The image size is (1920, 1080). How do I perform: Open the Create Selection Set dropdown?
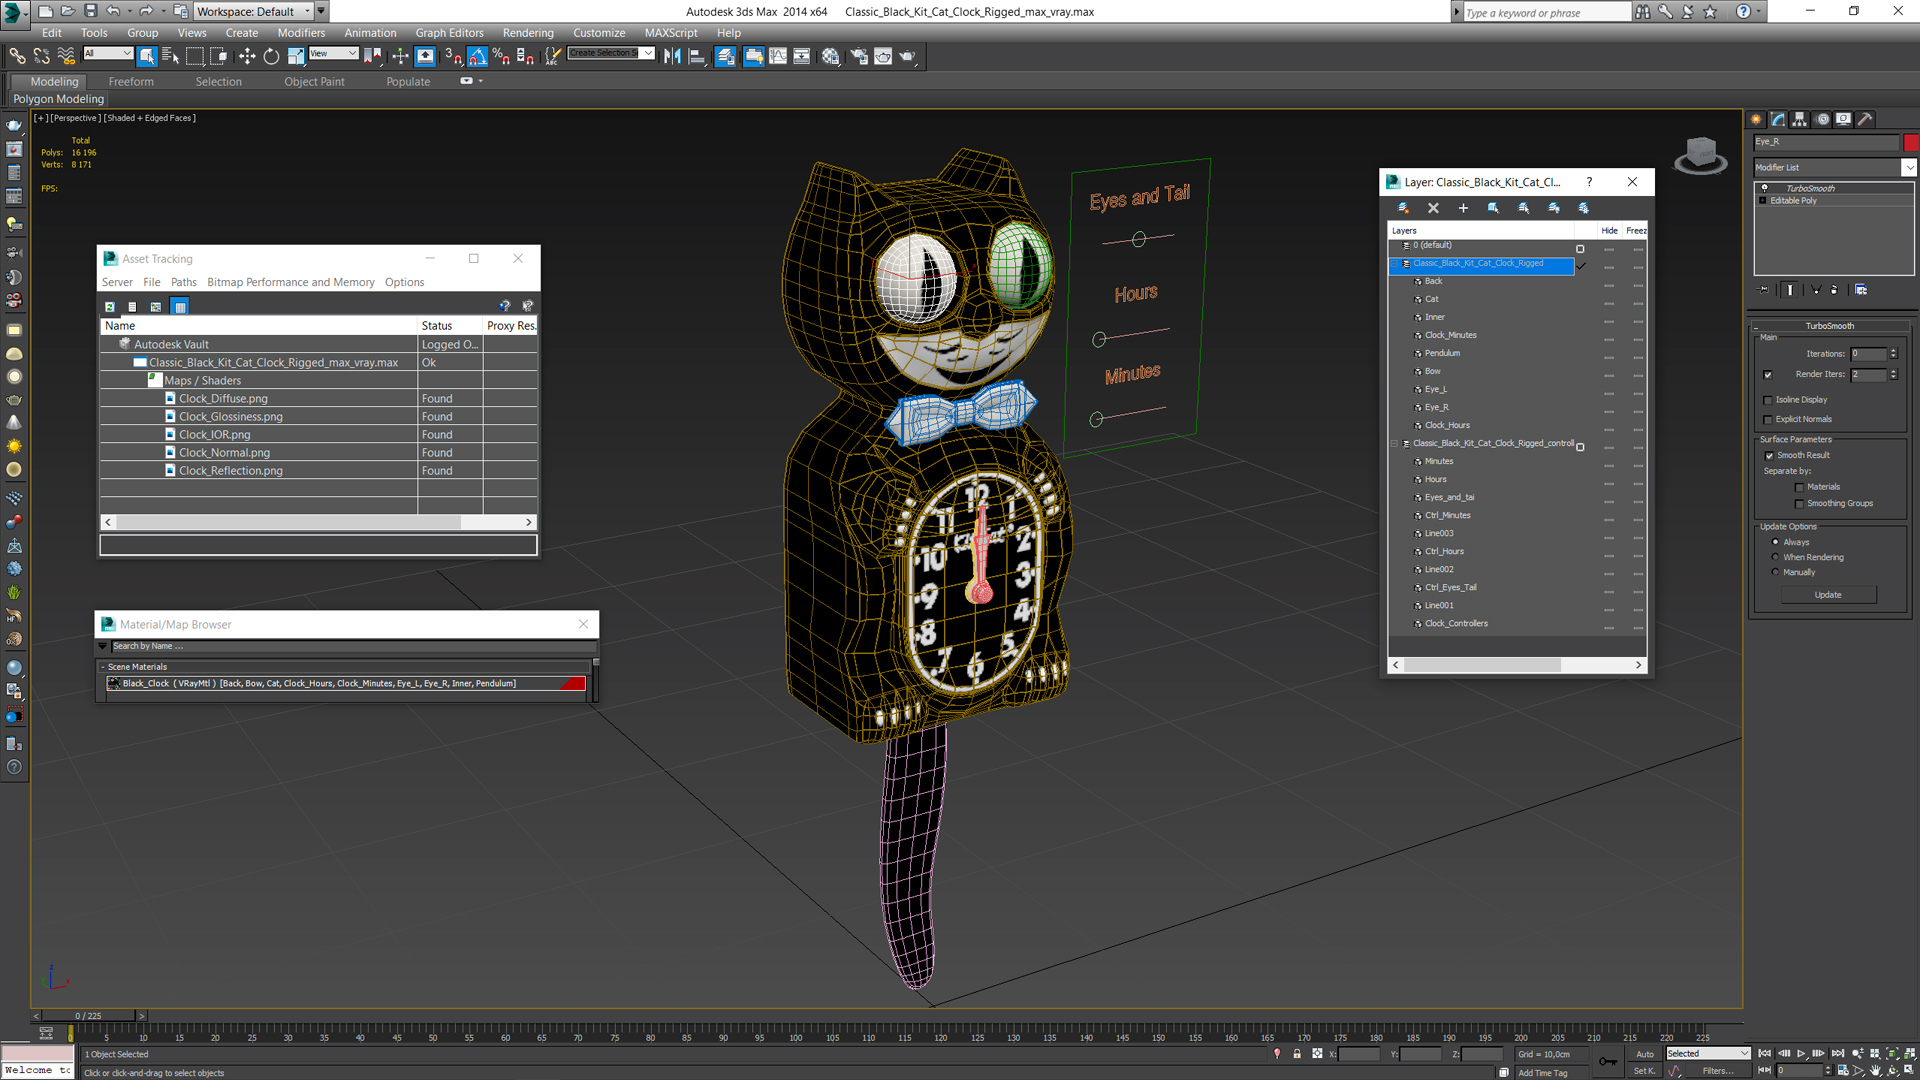[x=648, y=53]
